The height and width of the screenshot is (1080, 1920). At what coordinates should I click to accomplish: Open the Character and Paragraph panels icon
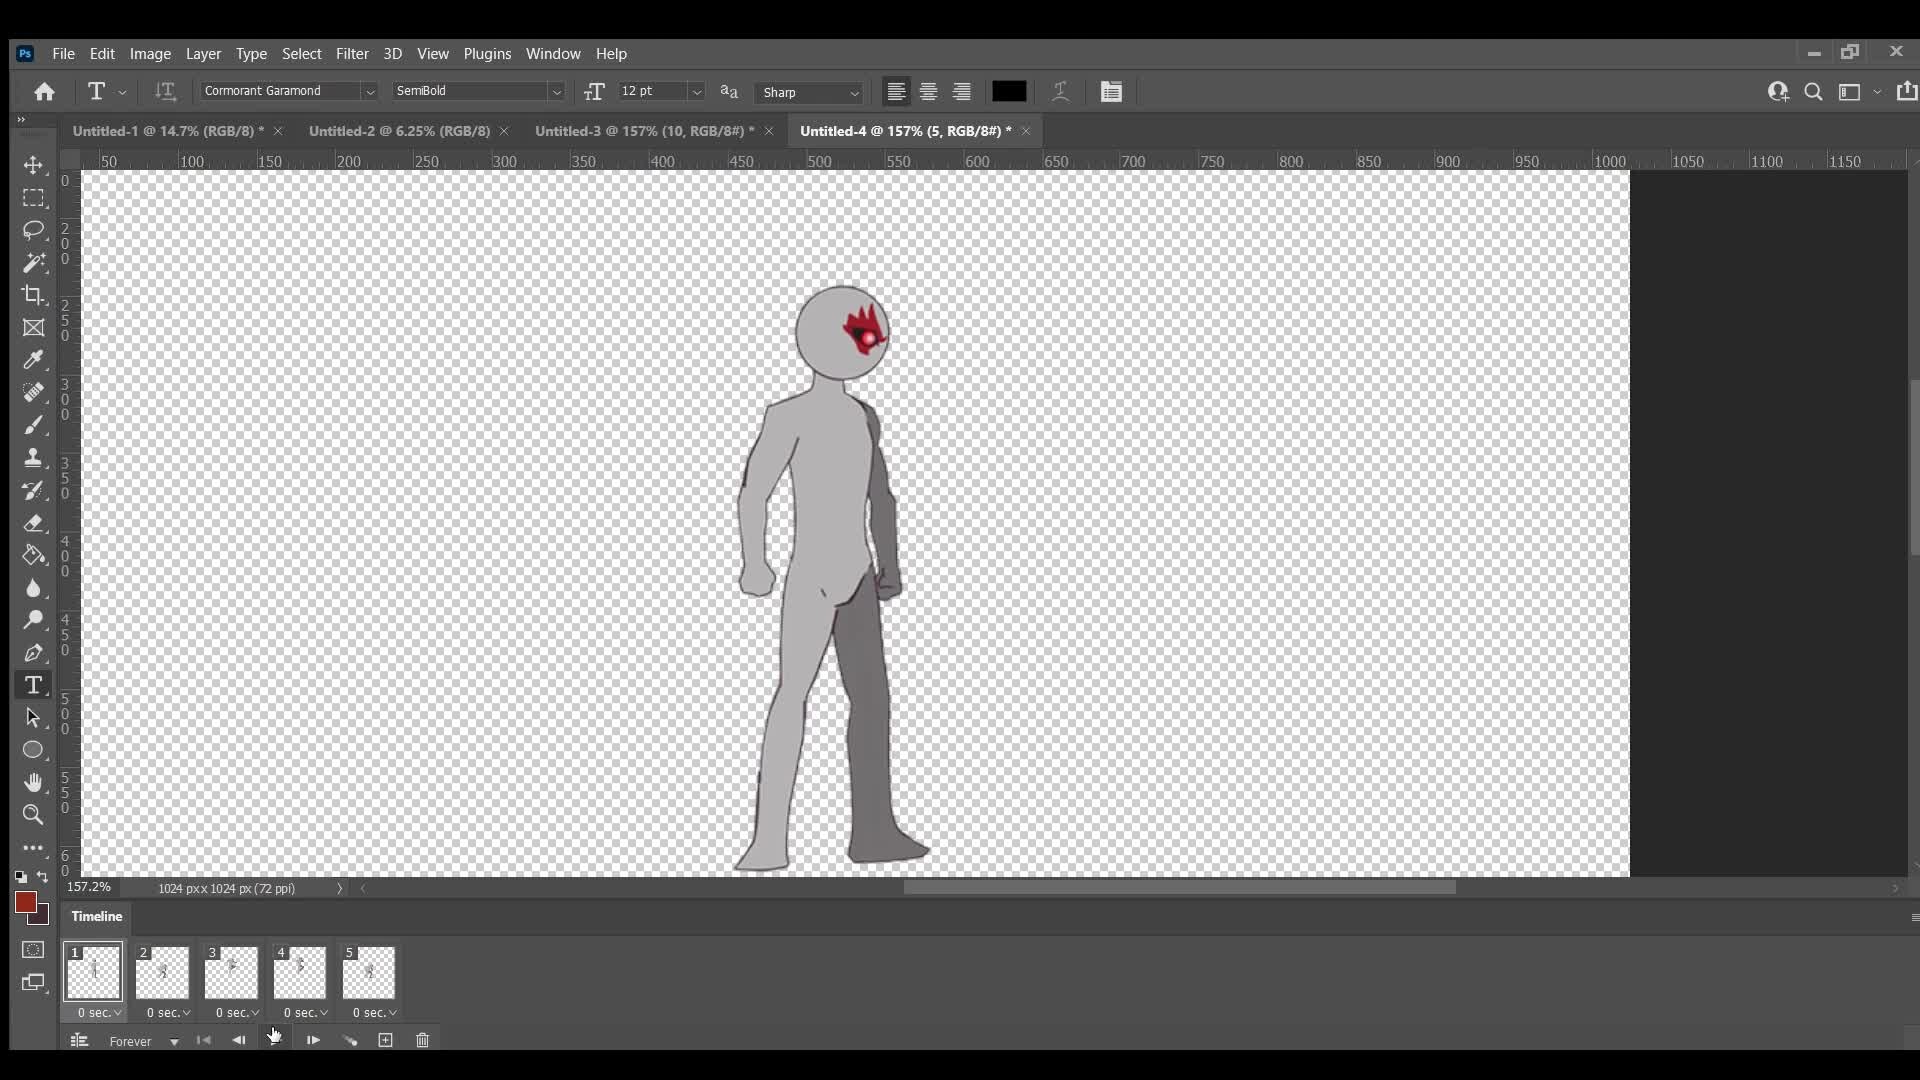(x=1112, y=91)
